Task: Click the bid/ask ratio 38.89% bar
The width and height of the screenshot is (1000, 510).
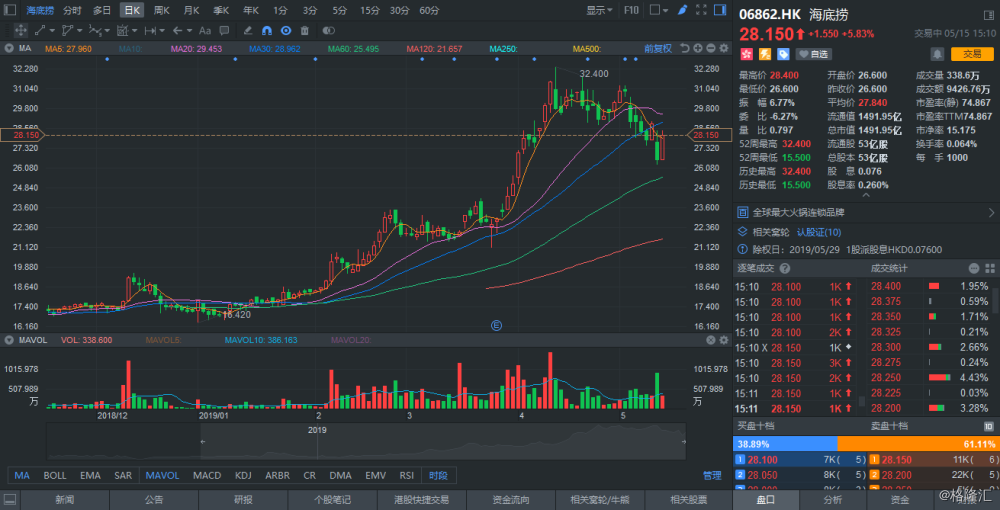Action: point(785,444)
